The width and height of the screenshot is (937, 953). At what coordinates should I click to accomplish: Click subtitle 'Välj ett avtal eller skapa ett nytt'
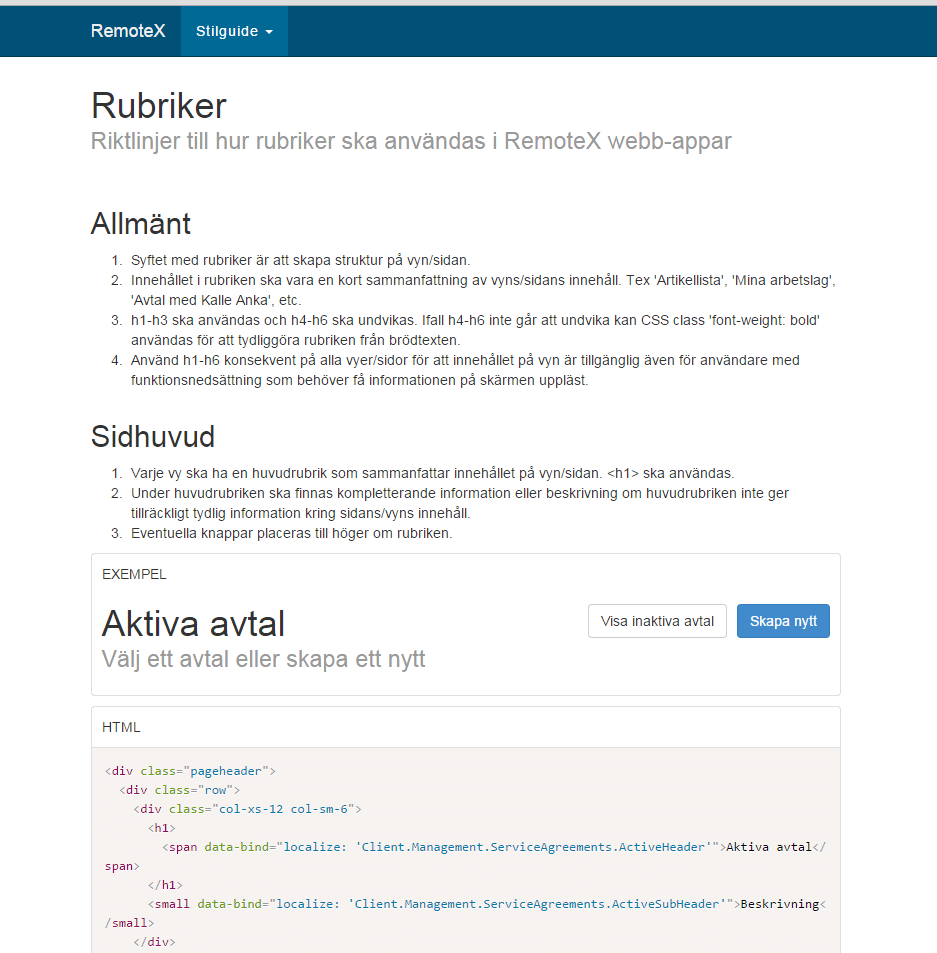click(263, 659)
